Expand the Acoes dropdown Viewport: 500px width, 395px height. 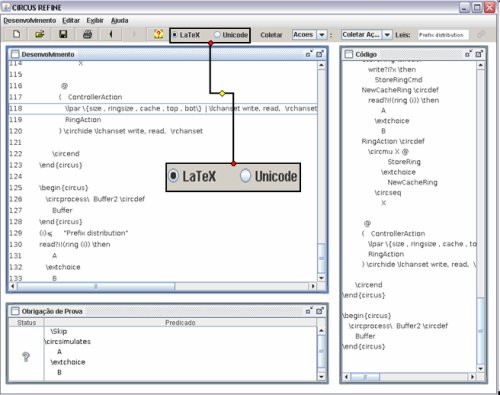pos(321,35)
